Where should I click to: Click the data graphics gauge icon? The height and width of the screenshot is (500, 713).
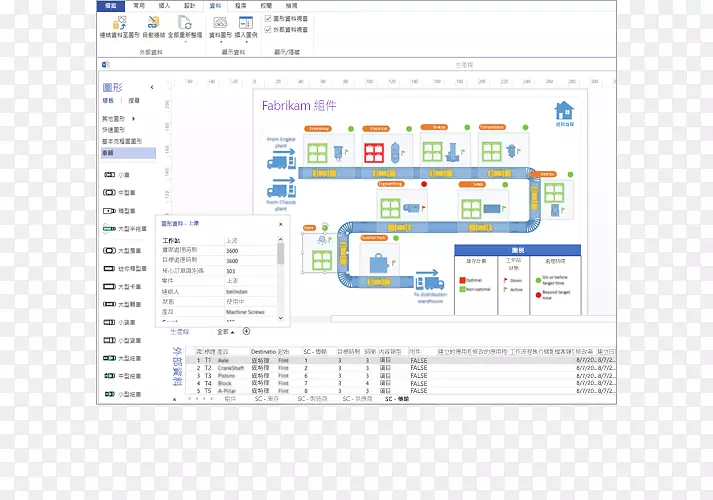(x=221, y=23)
